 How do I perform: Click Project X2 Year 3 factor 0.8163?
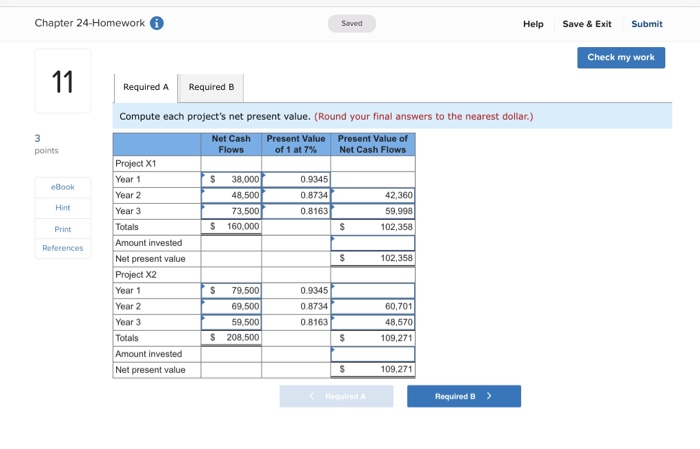[x=296, y=322]
